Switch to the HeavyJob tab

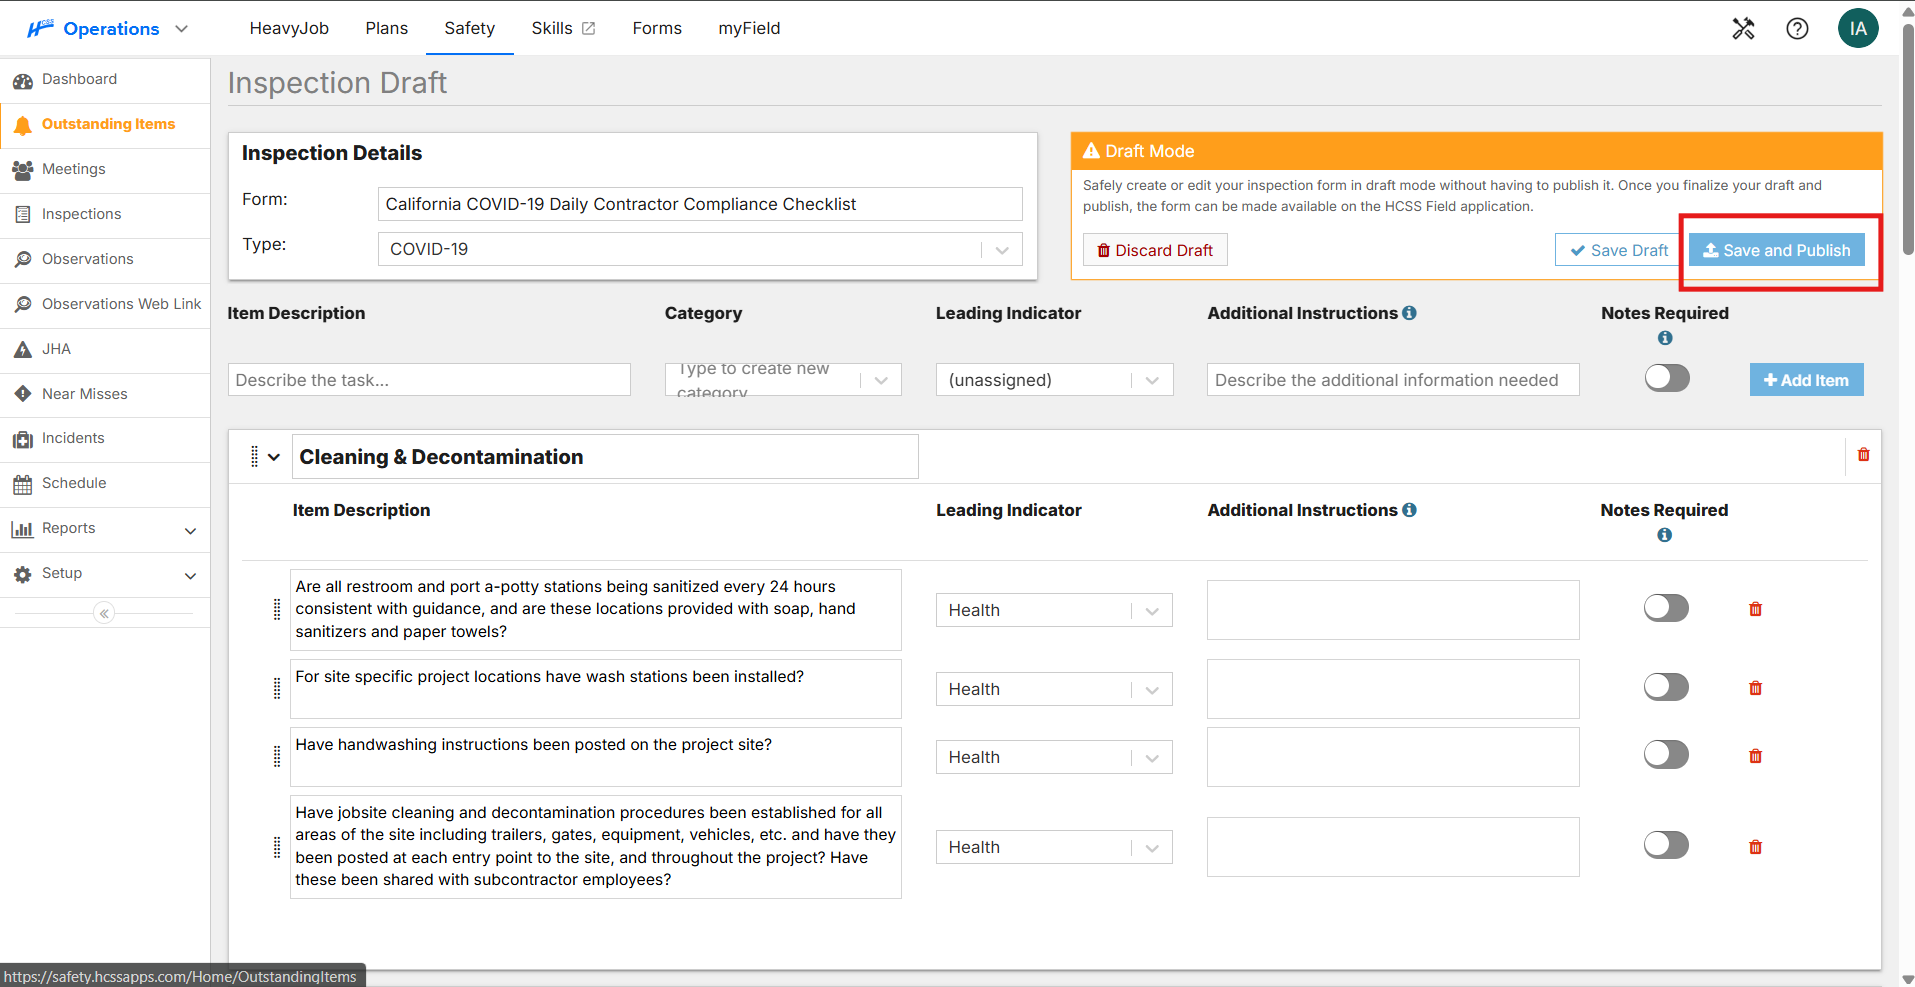click(x=289, y=28)
